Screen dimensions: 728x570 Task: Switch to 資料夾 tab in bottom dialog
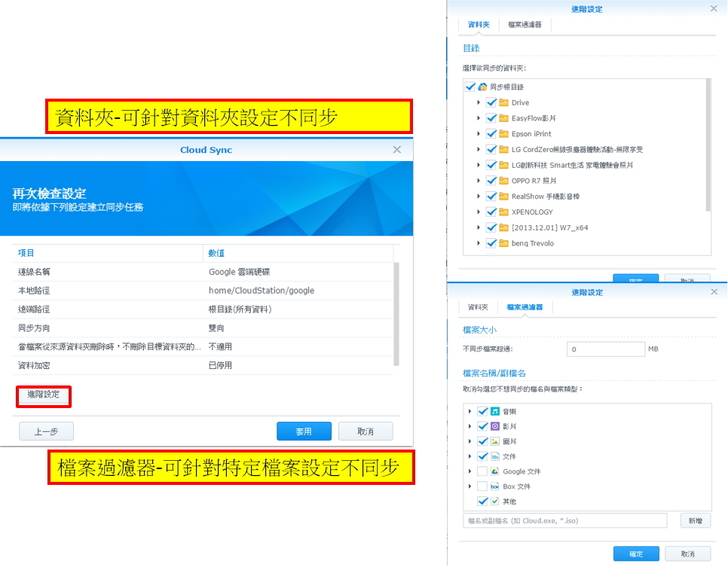(x=478, y=307)
